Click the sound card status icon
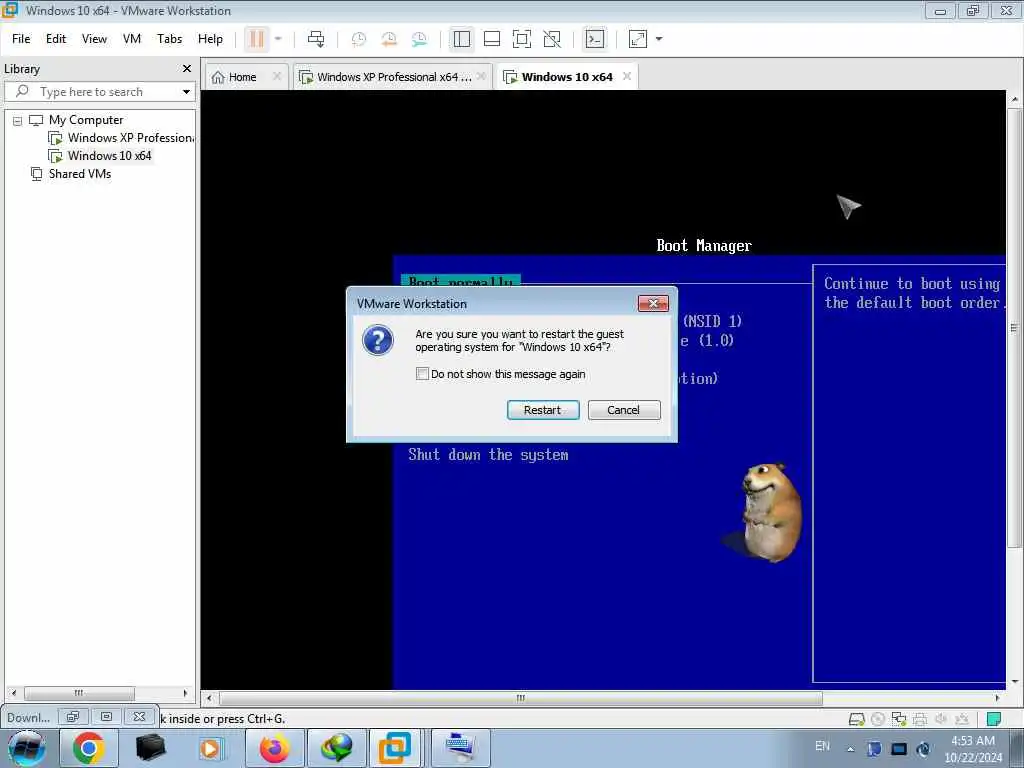Viewport: 1024px width, 768px height. click(940, 719)
